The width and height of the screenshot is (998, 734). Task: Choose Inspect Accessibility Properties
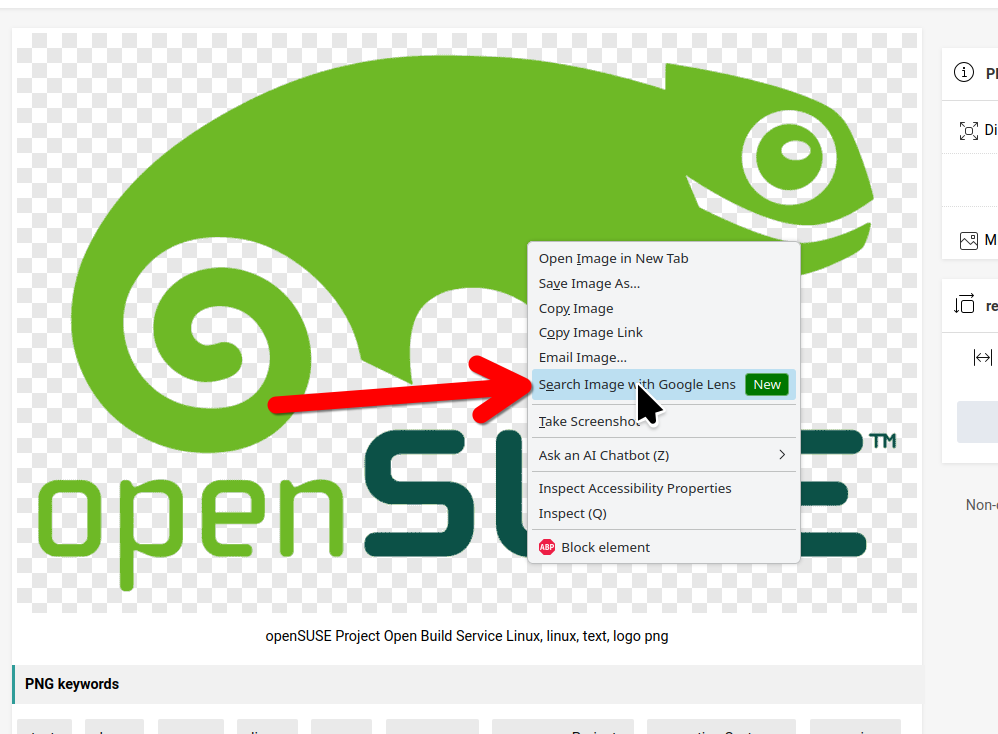664,488
